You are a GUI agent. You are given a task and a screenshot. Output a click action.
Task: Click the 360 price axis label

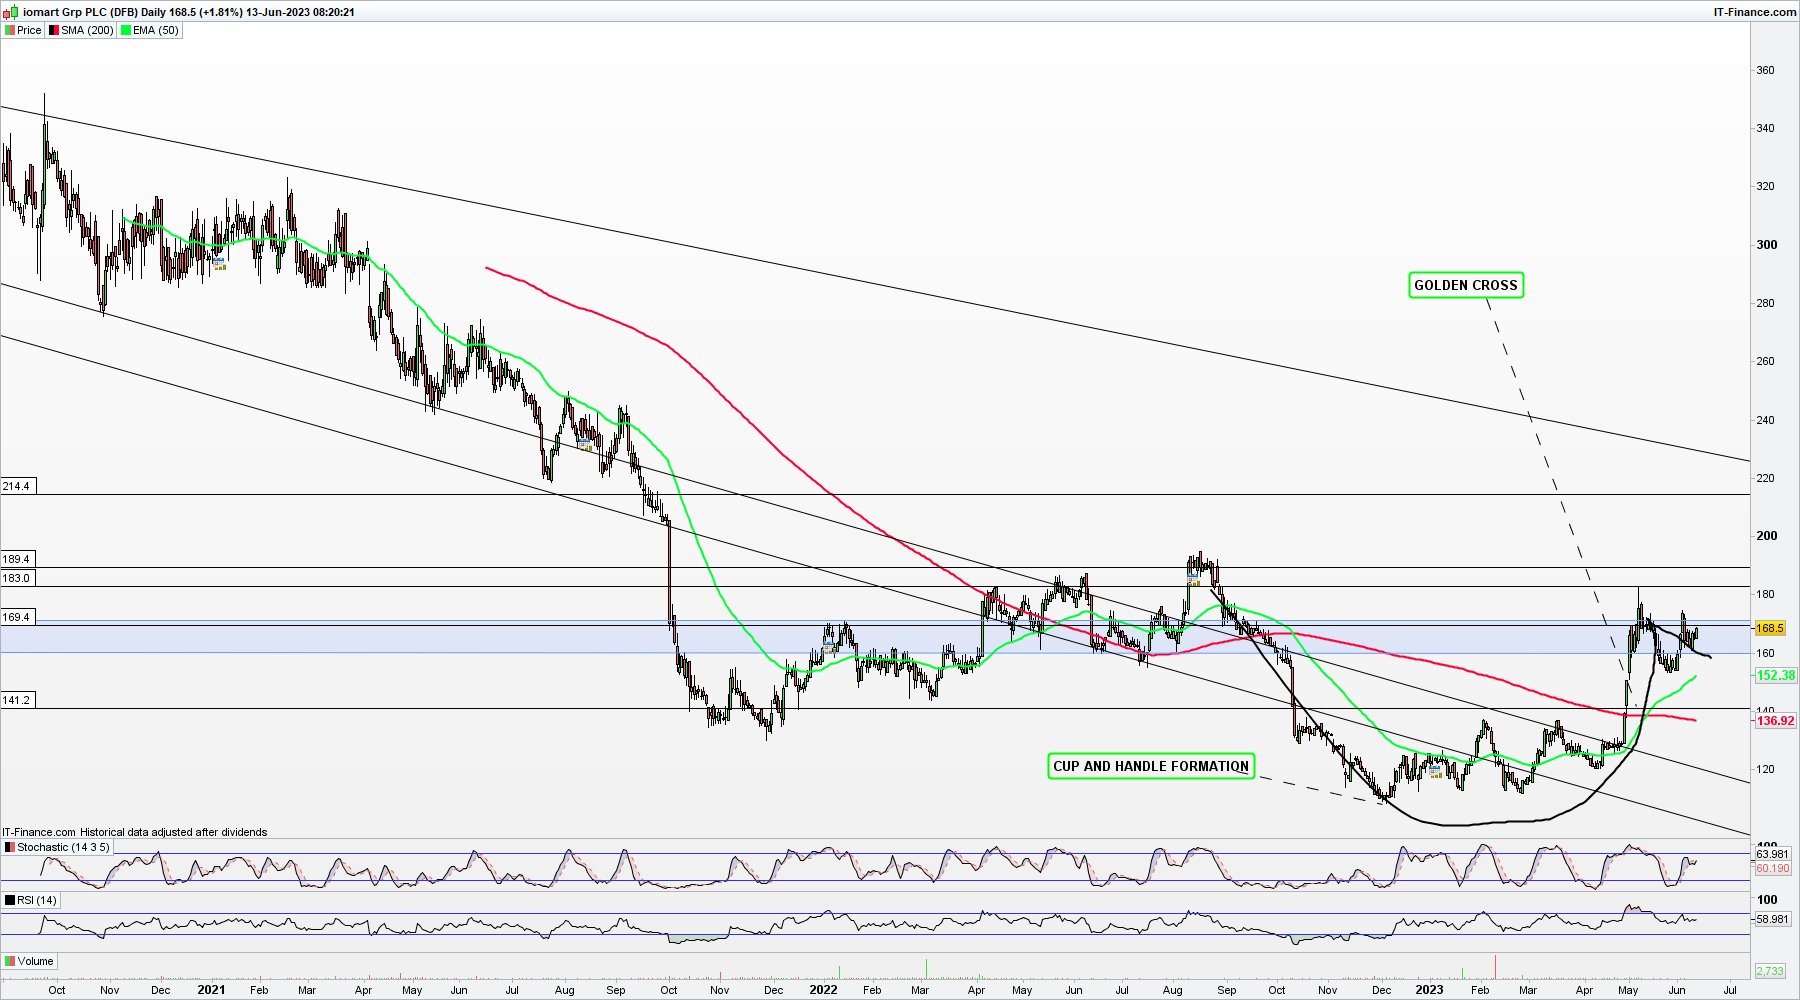pyautogui.click(x=1766, y=70)
